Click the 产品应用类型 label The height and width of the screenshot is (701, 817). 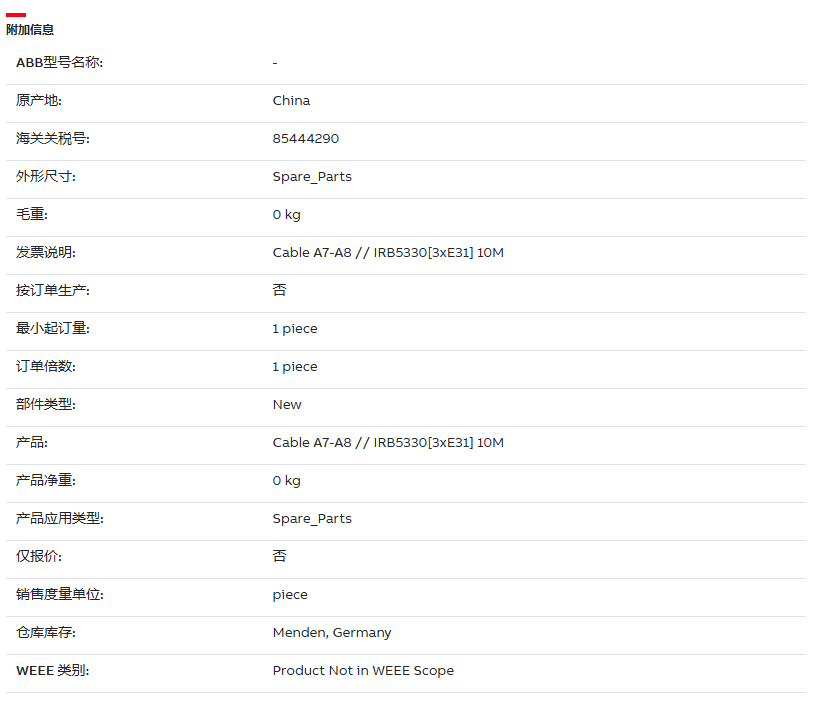coord(60,519)
